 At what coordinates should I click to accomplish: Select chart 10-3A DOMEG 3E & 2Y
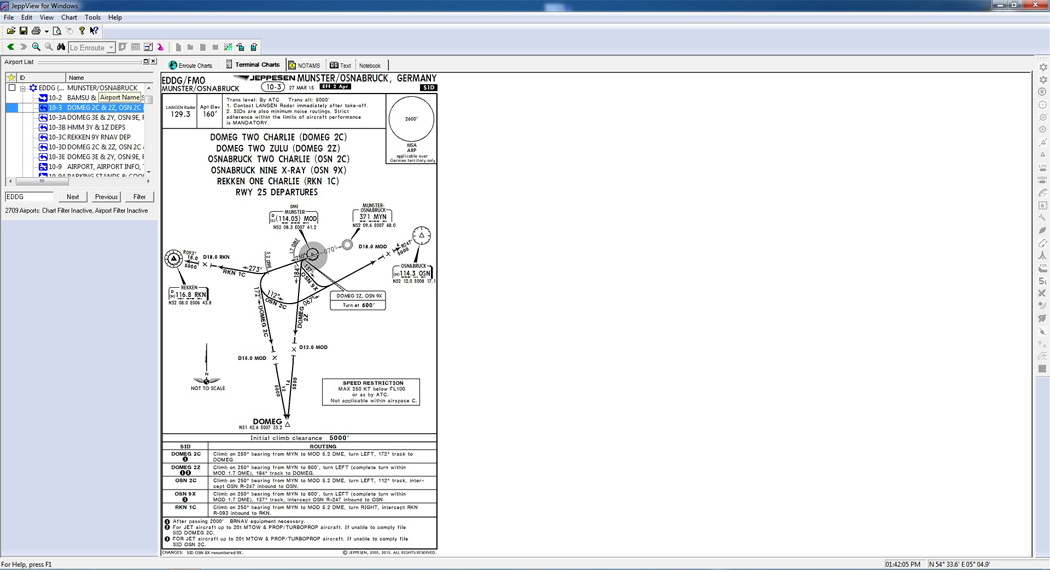click(90, 117)
